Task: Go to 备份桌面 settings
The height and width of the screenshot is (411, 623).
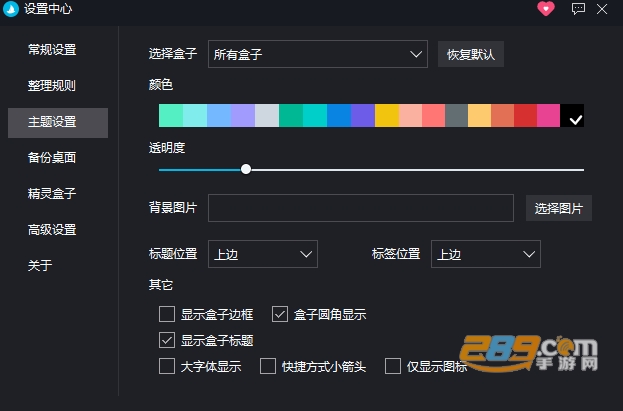Action: point(52,157)
